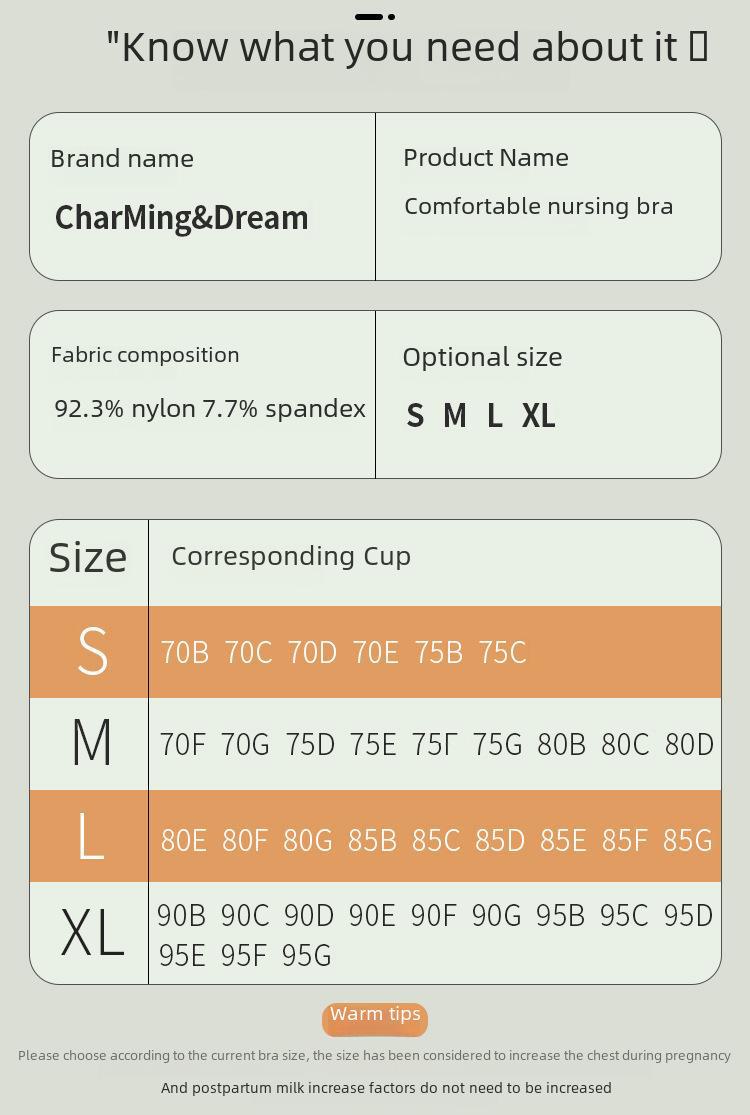Select the L size row label

tap(90, 836)
